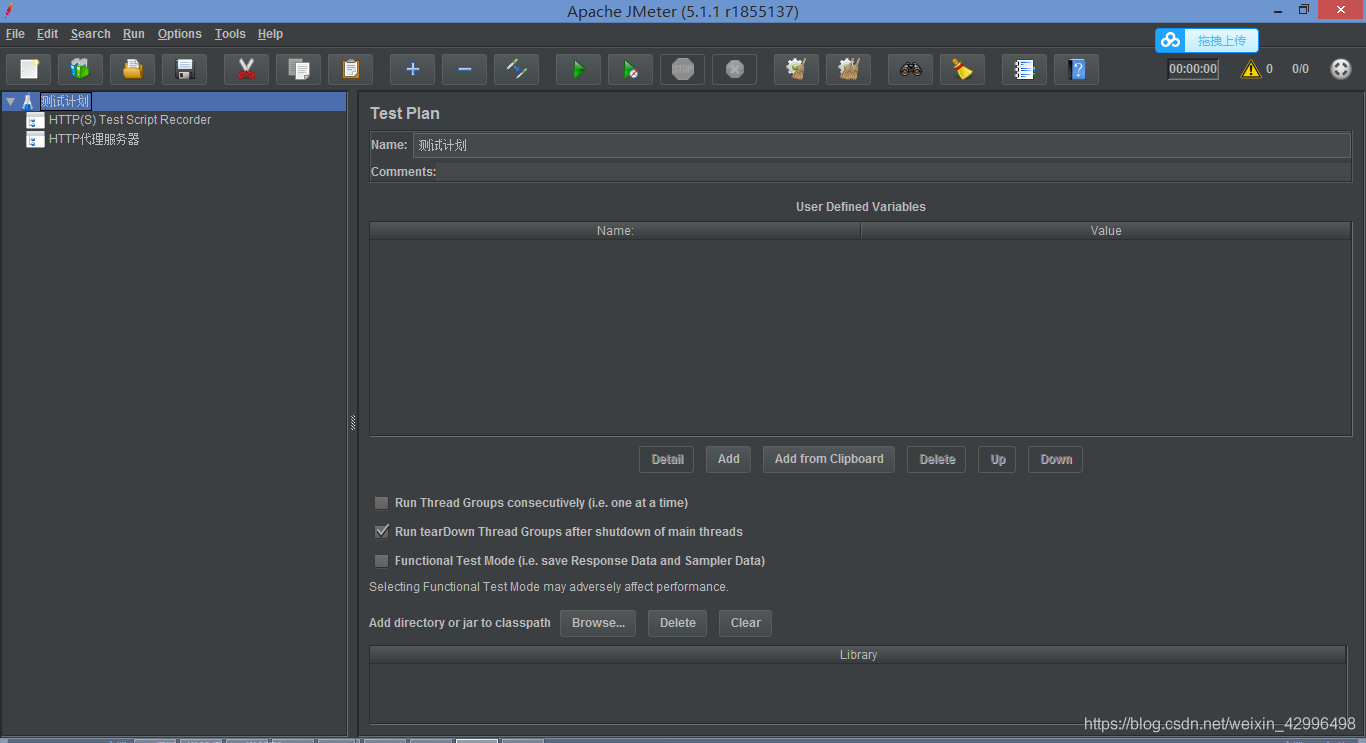Click the Paste clipboard icon
Screen dimensions: 1366x743
click(351, 69)
